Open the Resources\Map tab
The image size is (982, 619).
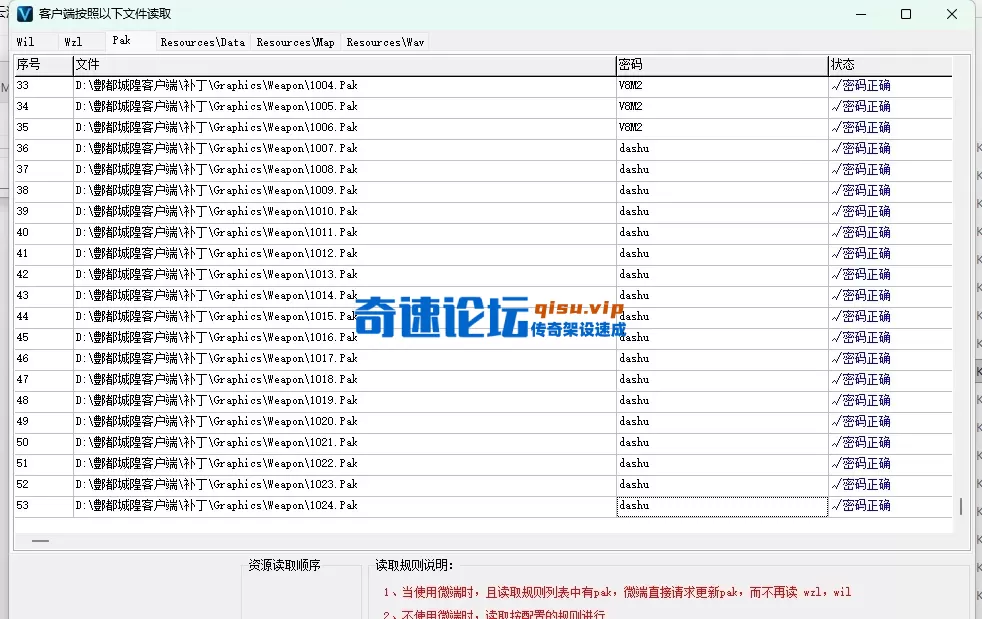pyautogui.click(x=296, y=42)
